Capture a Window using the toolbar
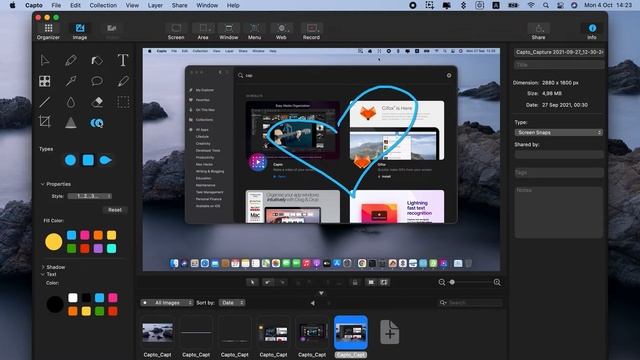The height and width of the screenshot is (360, 640). [x=229, y=31]
